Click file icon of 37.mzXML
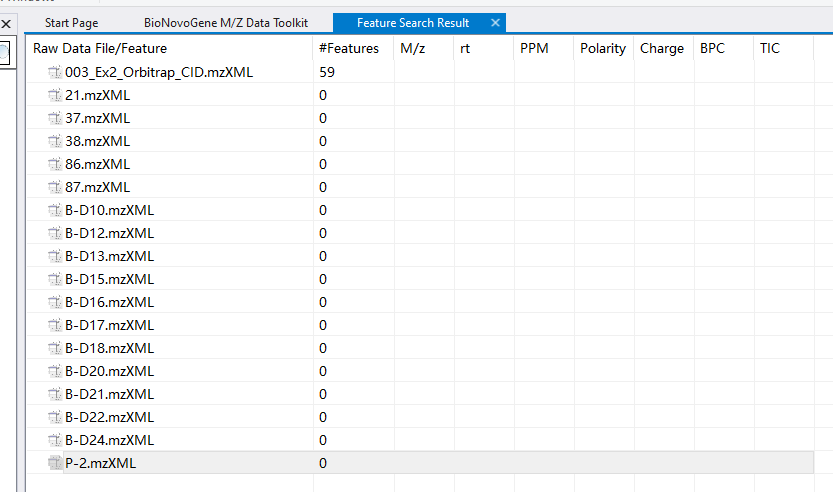 pos(55,118)
